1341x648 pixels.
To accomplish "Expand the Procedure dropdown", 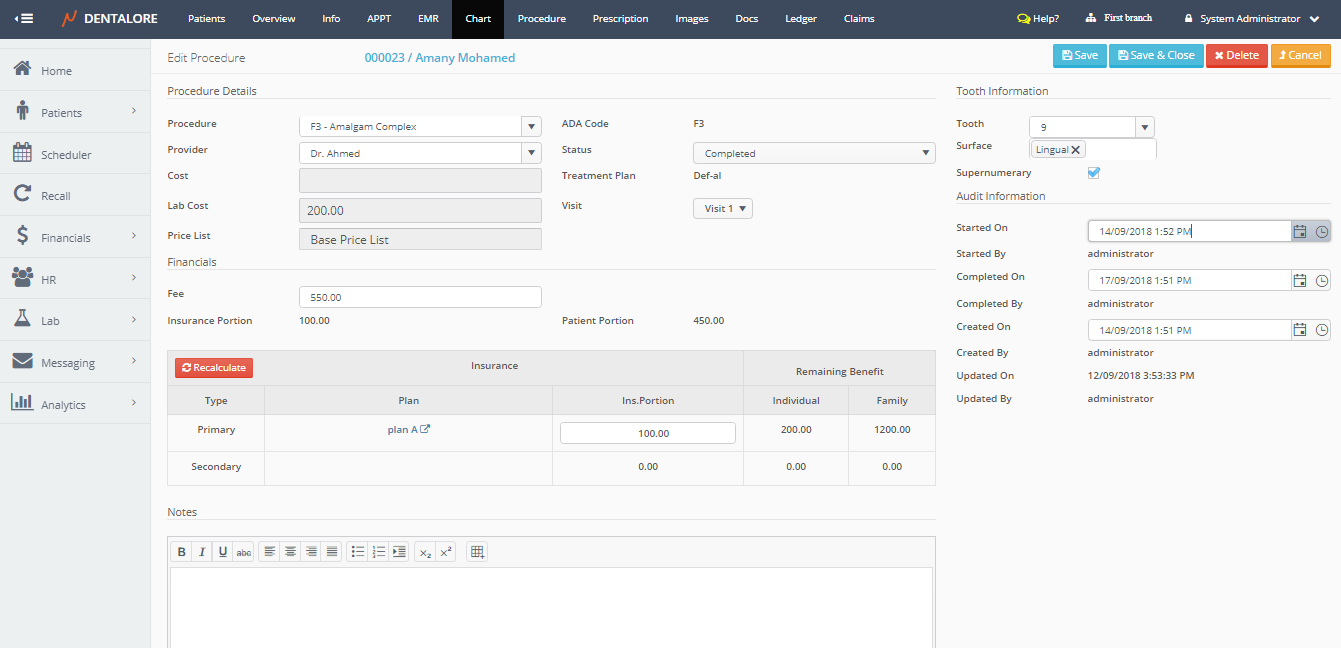I will click(531, 127).
